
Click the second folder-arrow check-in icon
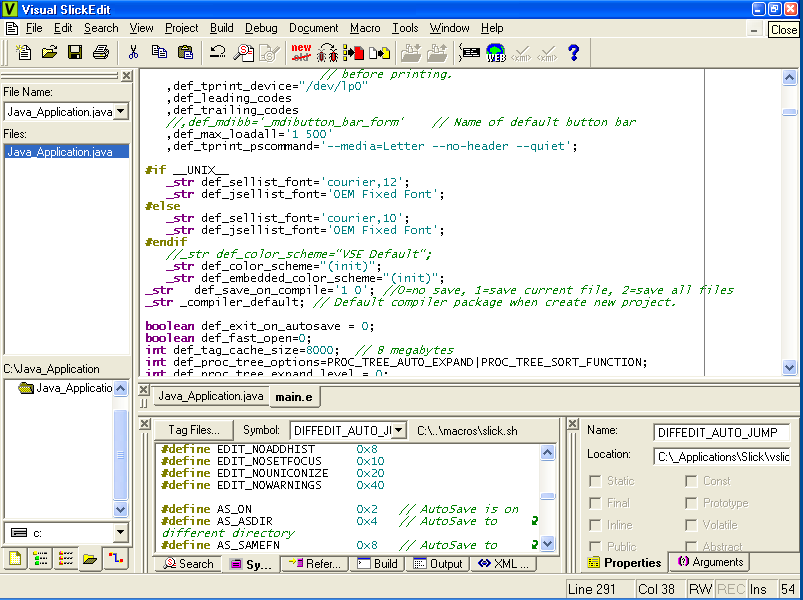pos(437,52)
